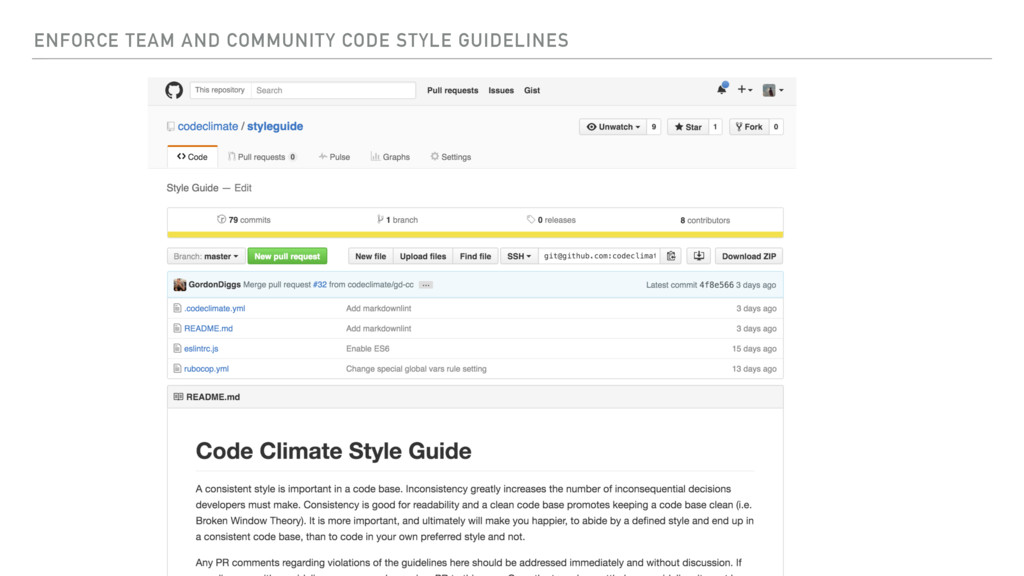Click the '15 days ago' timestamp

[x=754, y=349]
